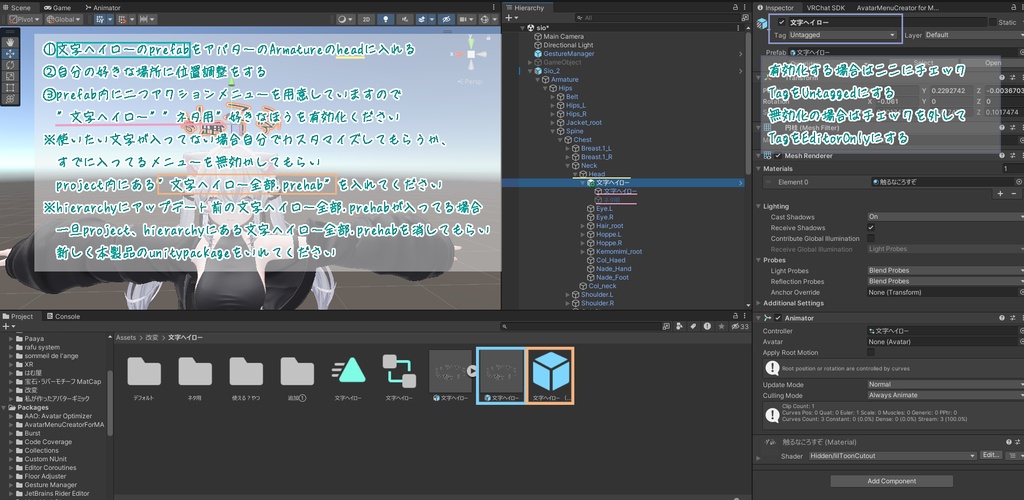Add material slot with plus button
This screenshot has width=1024, height=500.
click(999, 193)
